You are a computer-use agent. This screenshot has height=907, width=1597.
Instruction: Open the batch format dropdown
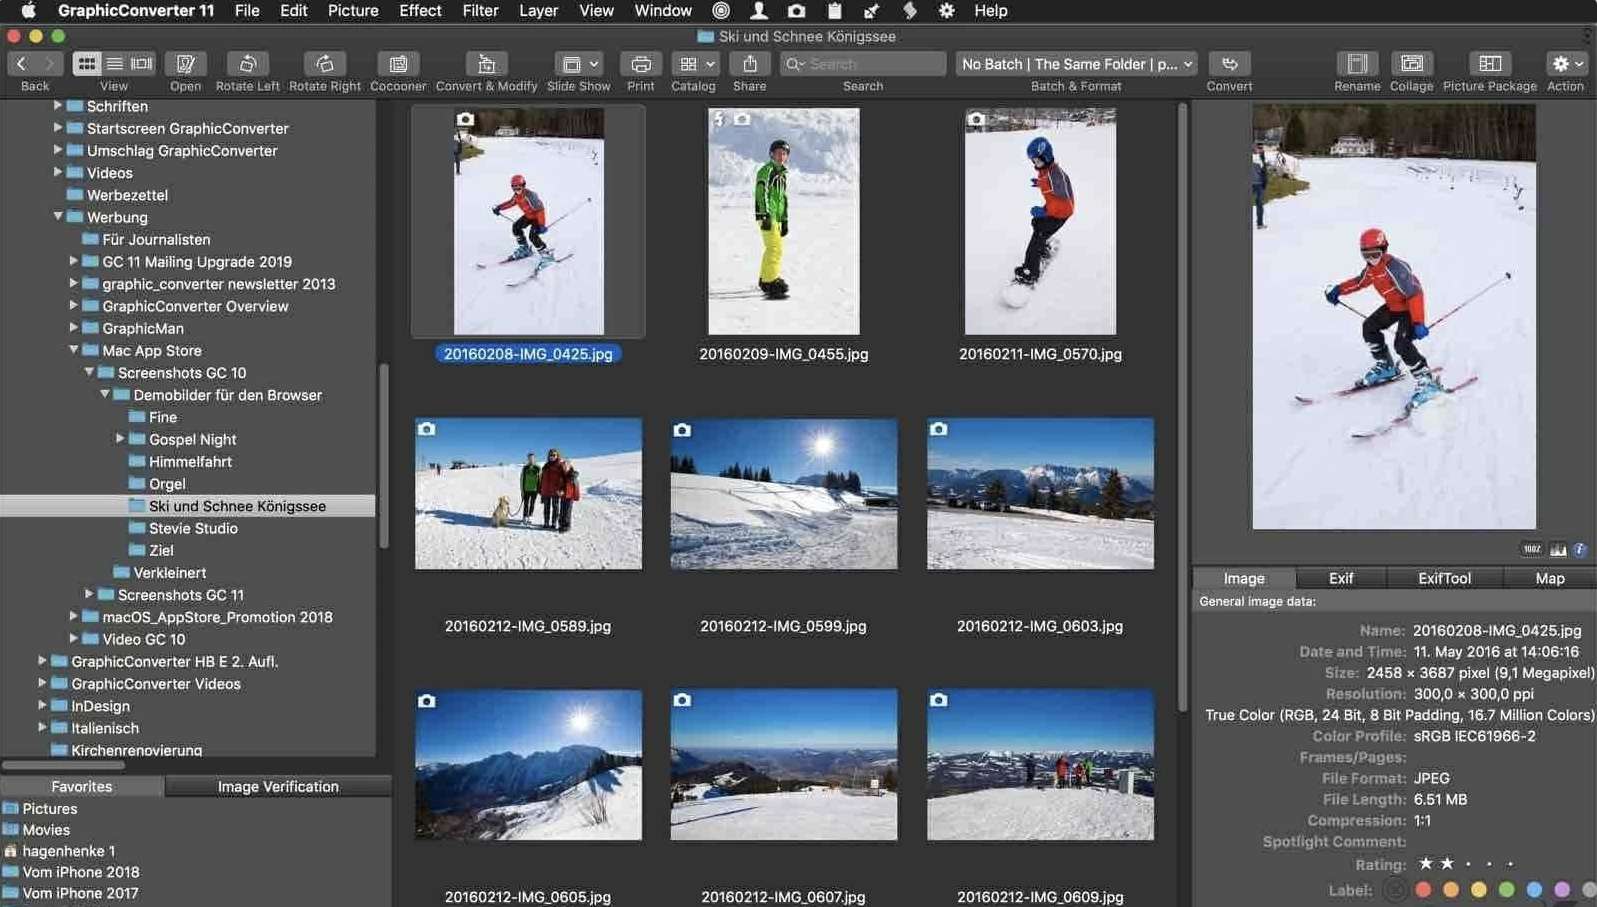[1076, 64]
